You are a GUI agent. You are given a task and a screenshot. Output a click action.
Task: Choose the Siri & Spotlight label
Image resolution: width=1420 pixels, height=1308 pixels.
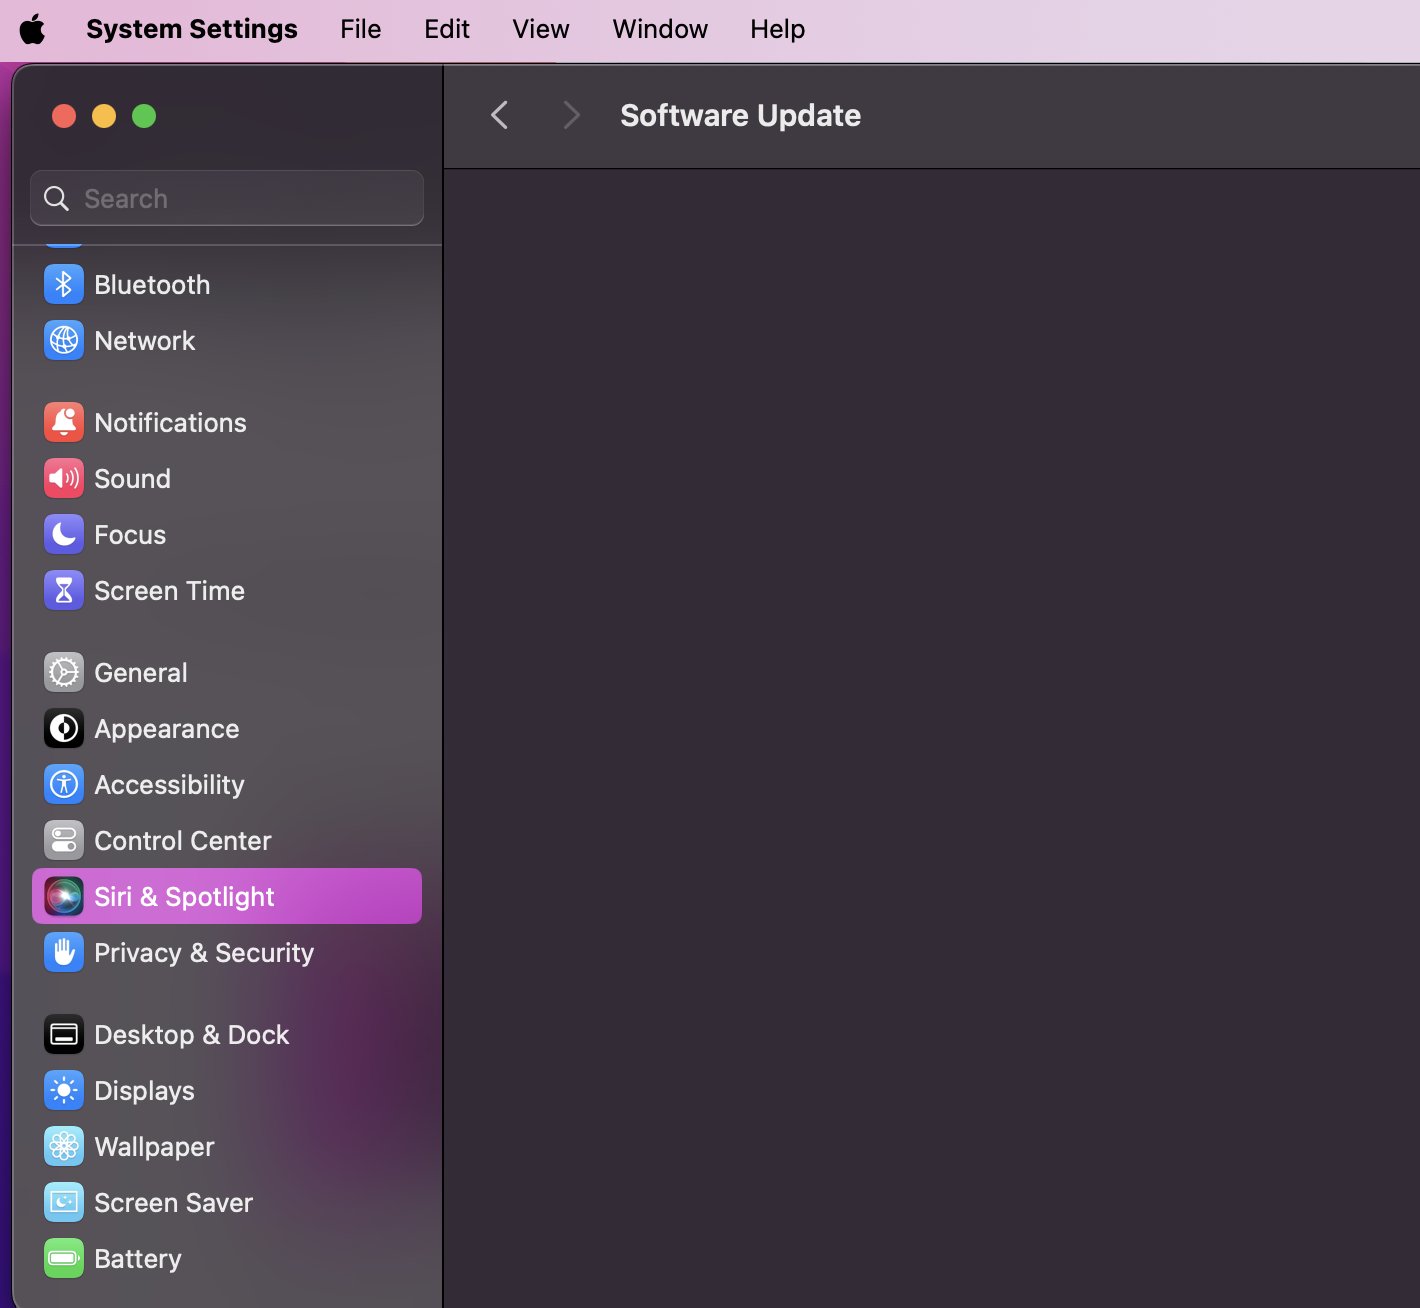coord(184,898)
